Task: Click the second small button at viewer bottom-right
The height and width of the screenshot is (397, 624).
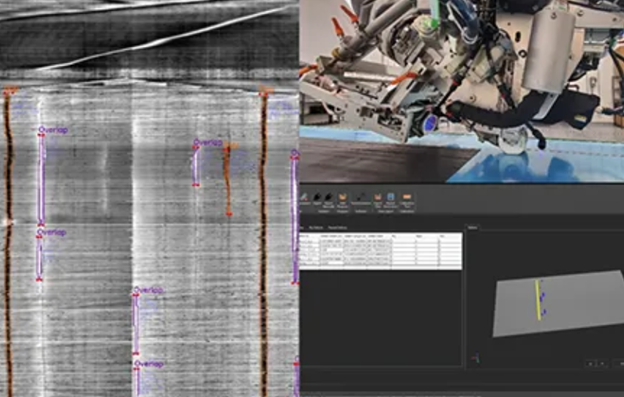Action: 602,364
